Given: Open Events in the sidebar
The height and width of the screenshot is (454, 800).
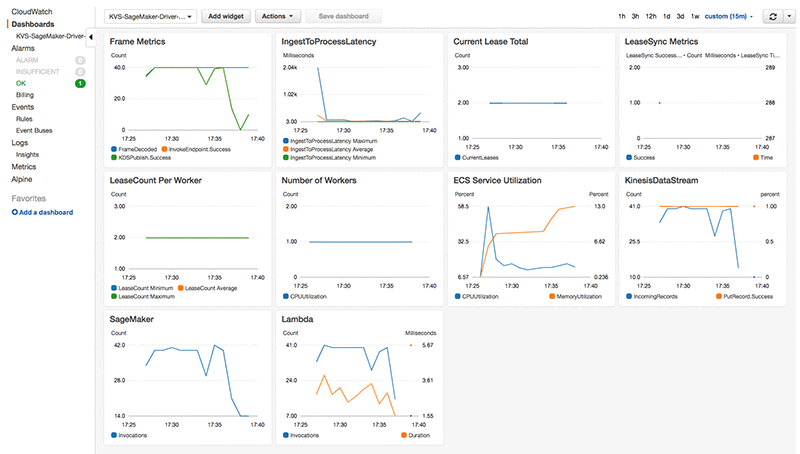Looking at the screenshot, I should pyautogui.click(x=23, y=107).
